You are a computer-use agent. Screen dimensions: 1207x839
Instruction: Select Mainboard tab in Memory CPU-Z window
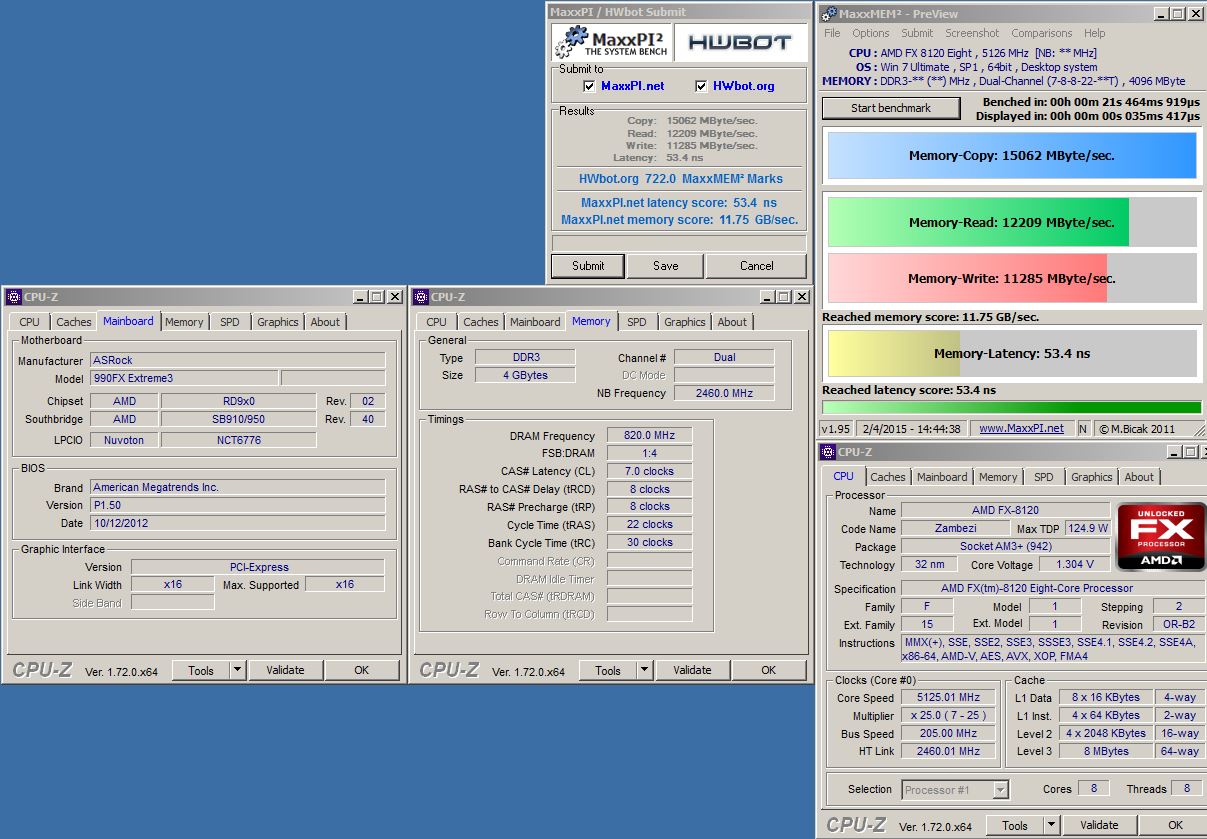[535, 322]
